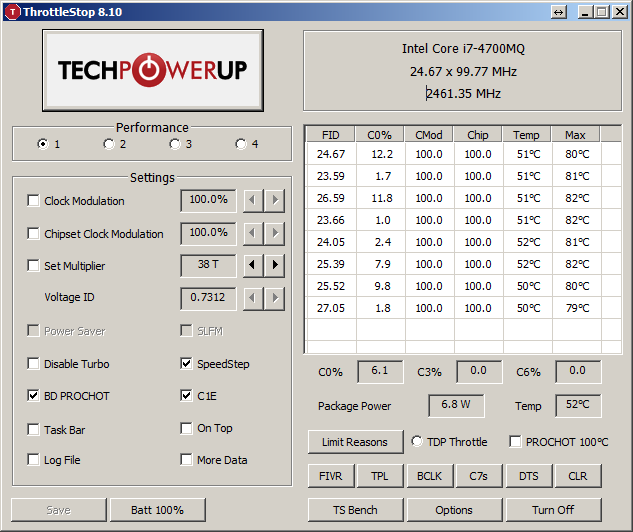
Task: Decrease the Set Multiplier value with left arrow
Action: click(x=254, y=266)
